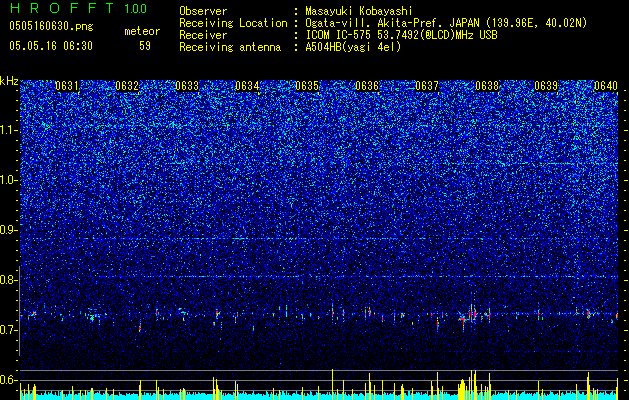Click the meteor count 59
Screen dimensions: 629x400
click(x=145, y=46)
